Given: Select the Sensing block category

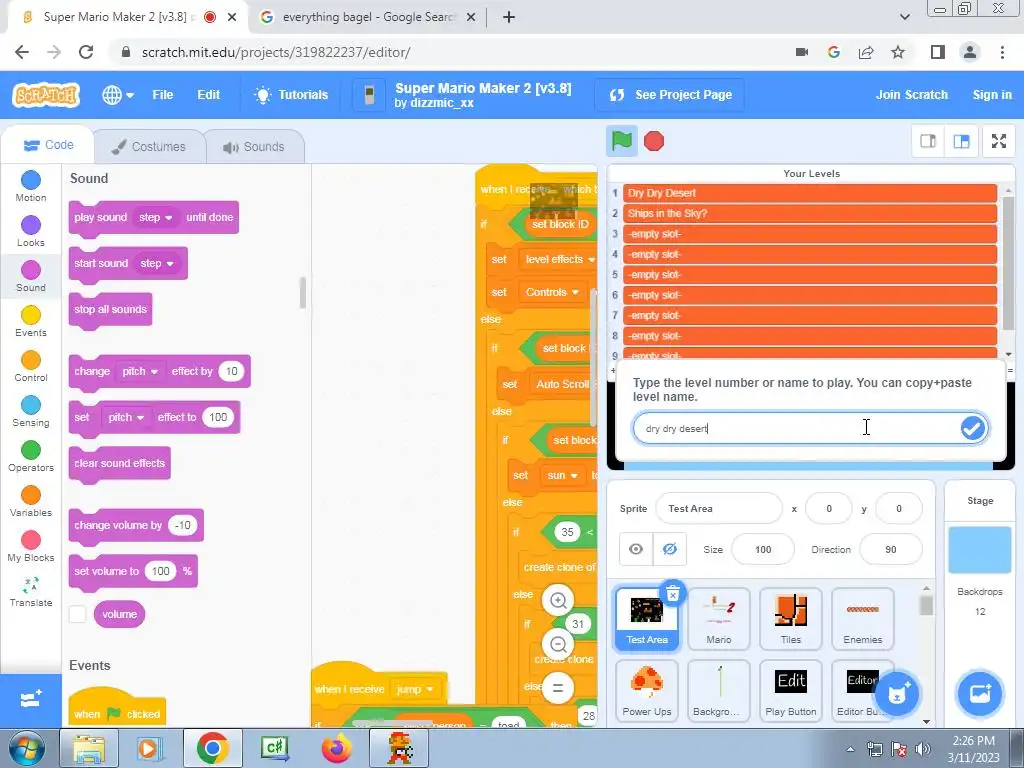Looking at the screenshot, I should coord(31,411).
